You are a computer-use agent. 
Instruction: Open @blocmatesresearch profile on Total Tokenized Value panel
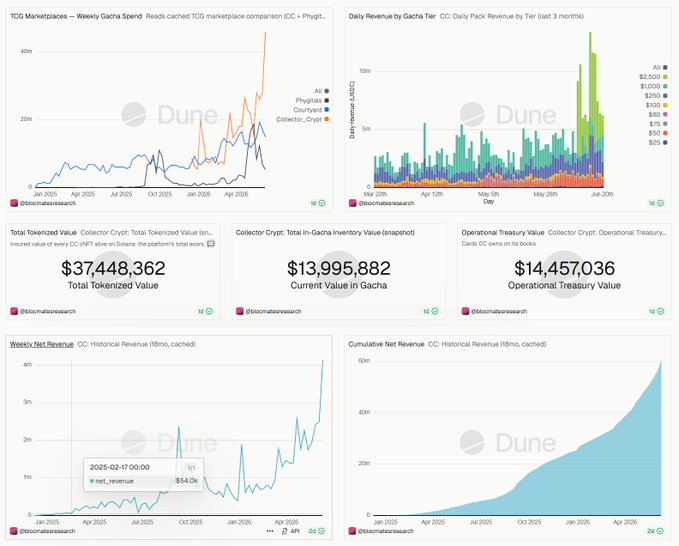43,311
